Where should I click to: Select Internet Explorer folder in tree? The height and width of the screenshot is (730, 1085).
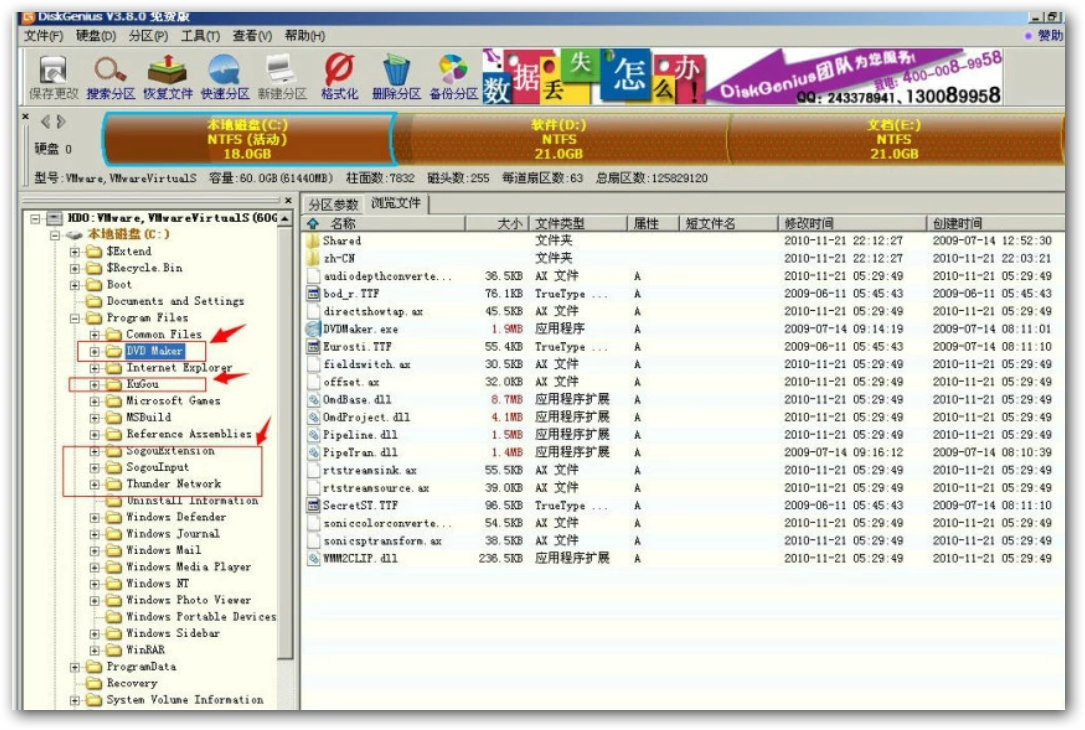pos(179,367)
